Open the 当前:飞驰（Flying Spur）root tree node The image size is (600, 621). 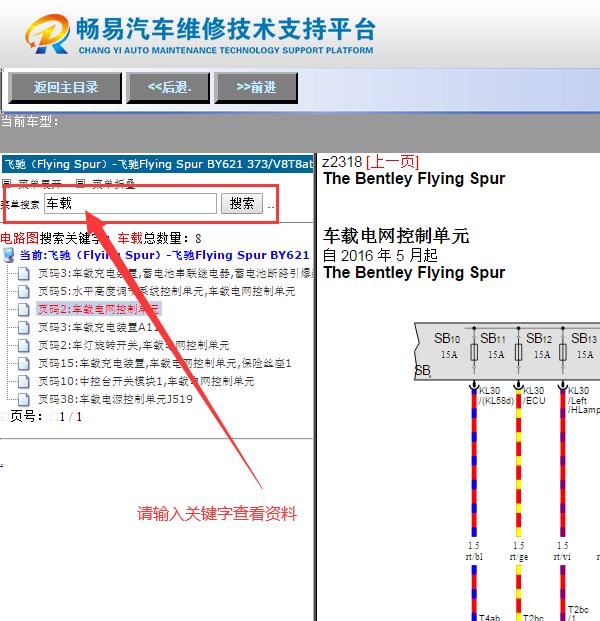[164, 255]
